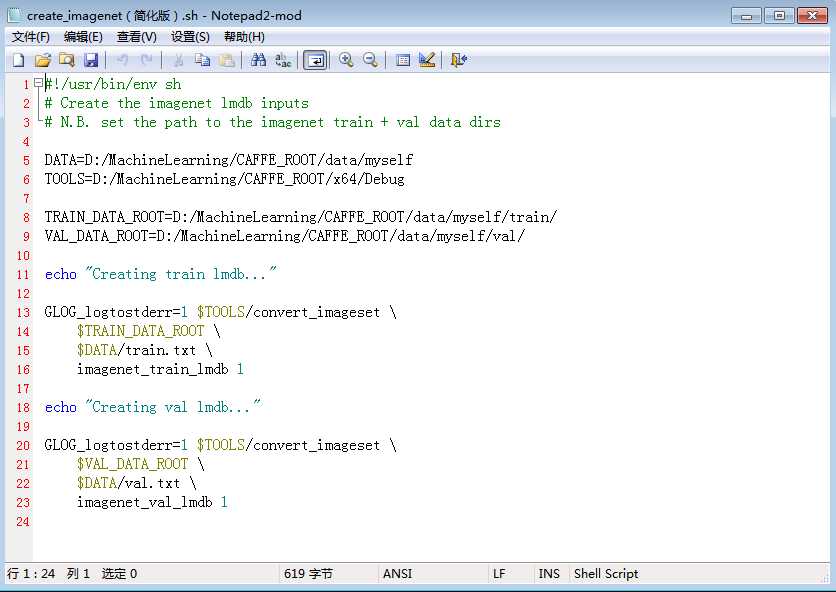836x592 pixels.
Task: Close the Notepad2-mod window
Action: pos(812,15)
